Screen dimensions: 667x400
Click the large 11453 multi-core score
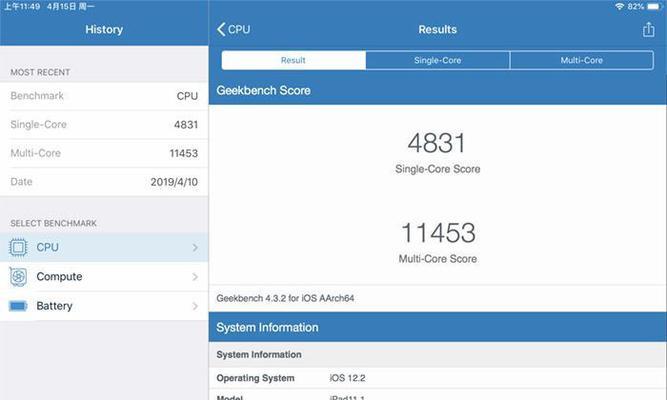click(x=438, y=233)
